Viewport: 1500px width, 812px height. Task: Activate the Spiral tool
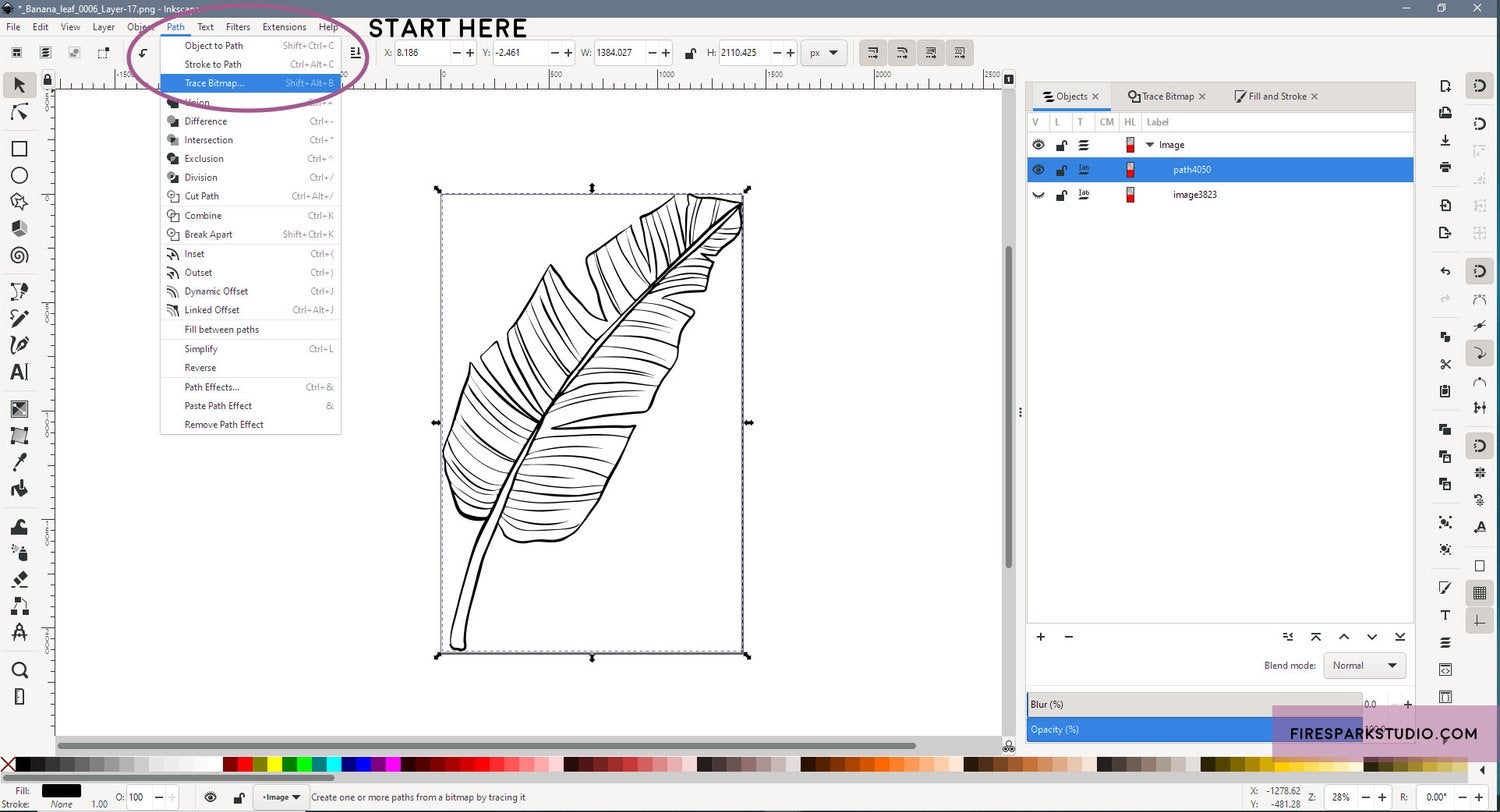pyautogui.click(x=19, y=255)
